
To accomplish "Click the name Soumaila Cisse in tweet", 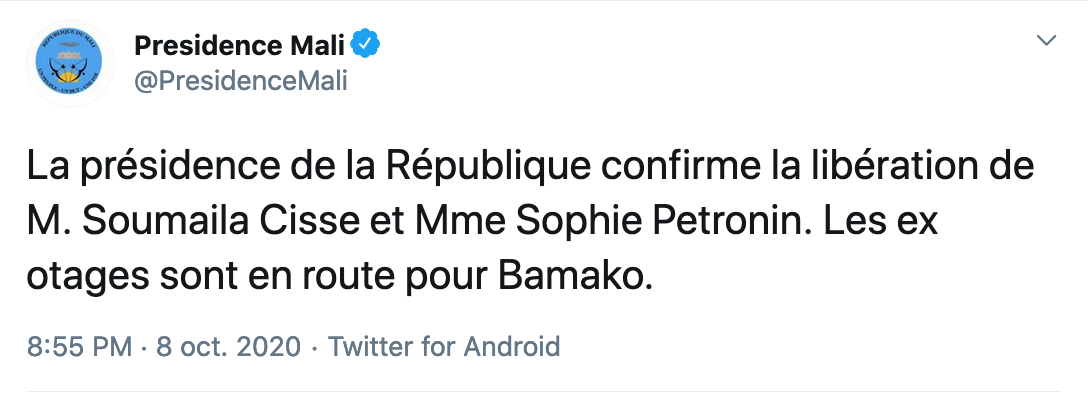I will [221, 222].
